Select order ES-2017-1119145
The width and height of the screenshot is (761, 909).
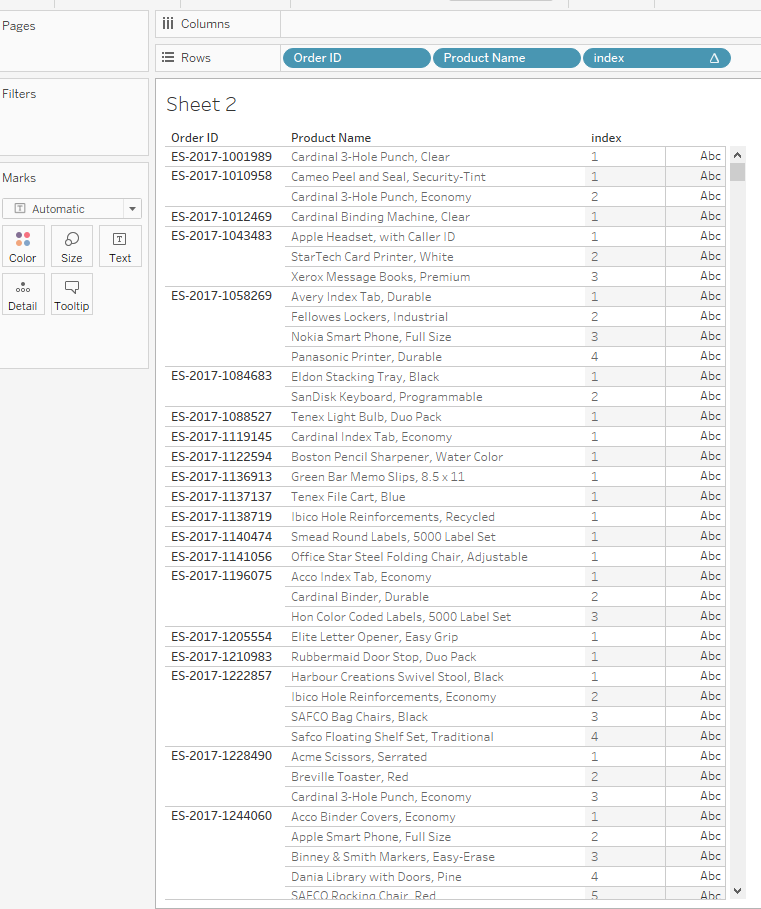click(221, 437)
